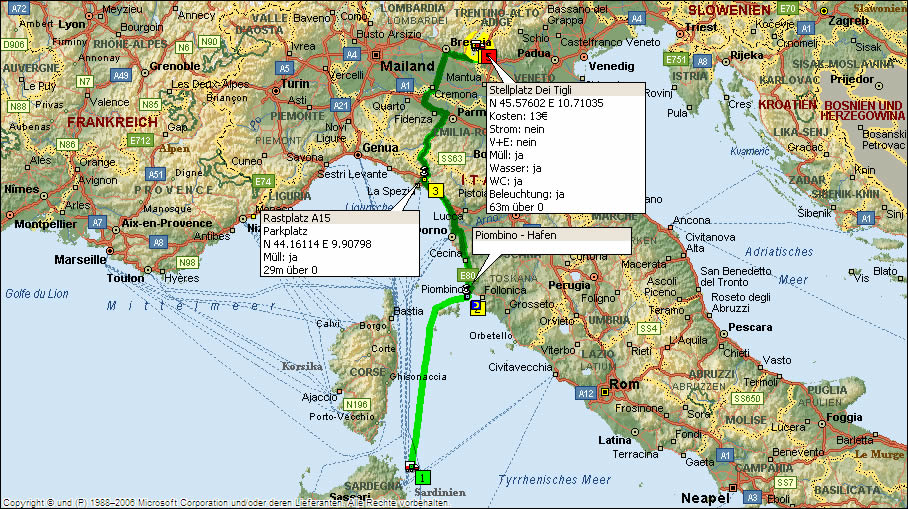Screen dimensions: 908x509
Task: Click the Perugia city label
Action: (569, 285)
